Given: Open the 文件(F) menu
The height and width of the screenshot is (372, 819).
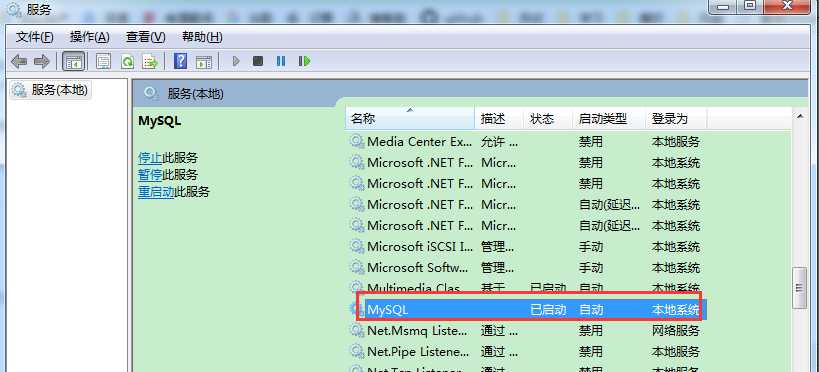Looking at the screenshot, I should click(x=34, y=37).
